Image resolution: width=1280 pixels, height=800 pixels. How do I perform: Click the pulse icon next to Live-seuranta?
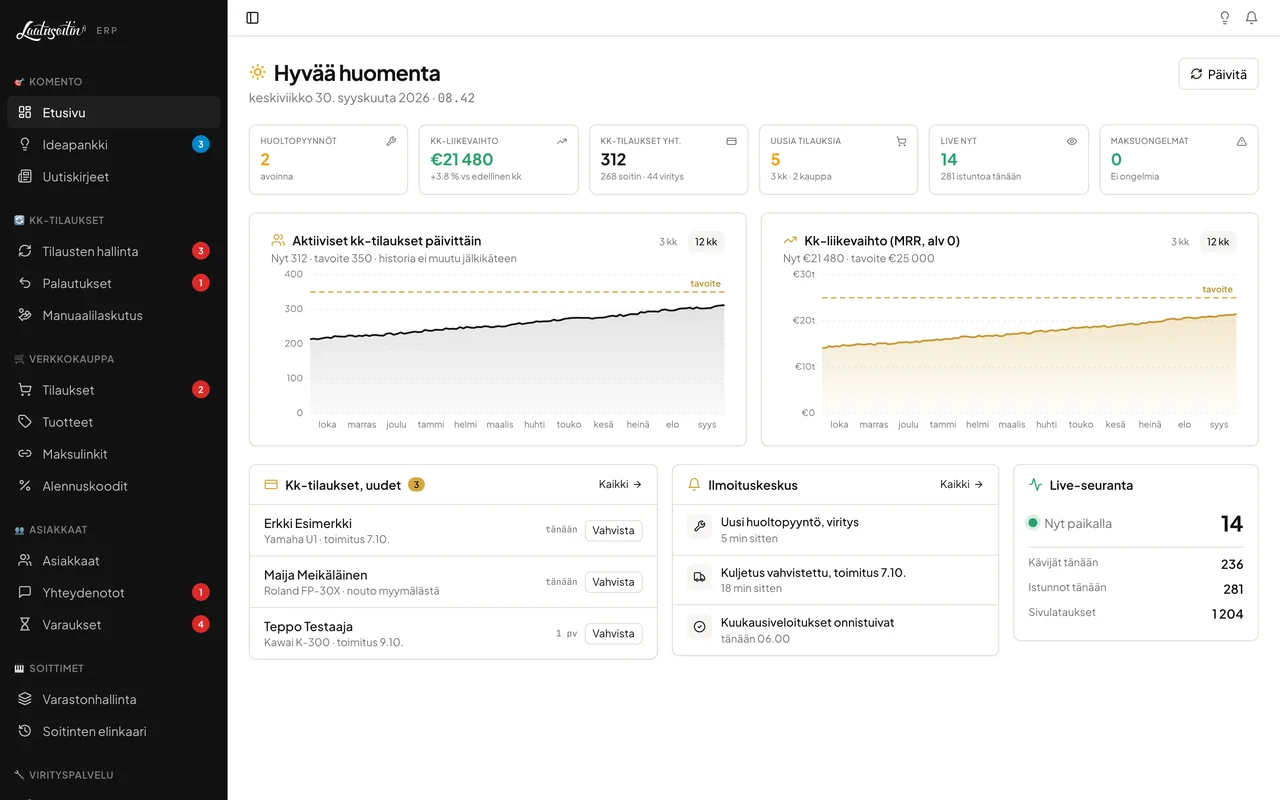(1035, 485)
